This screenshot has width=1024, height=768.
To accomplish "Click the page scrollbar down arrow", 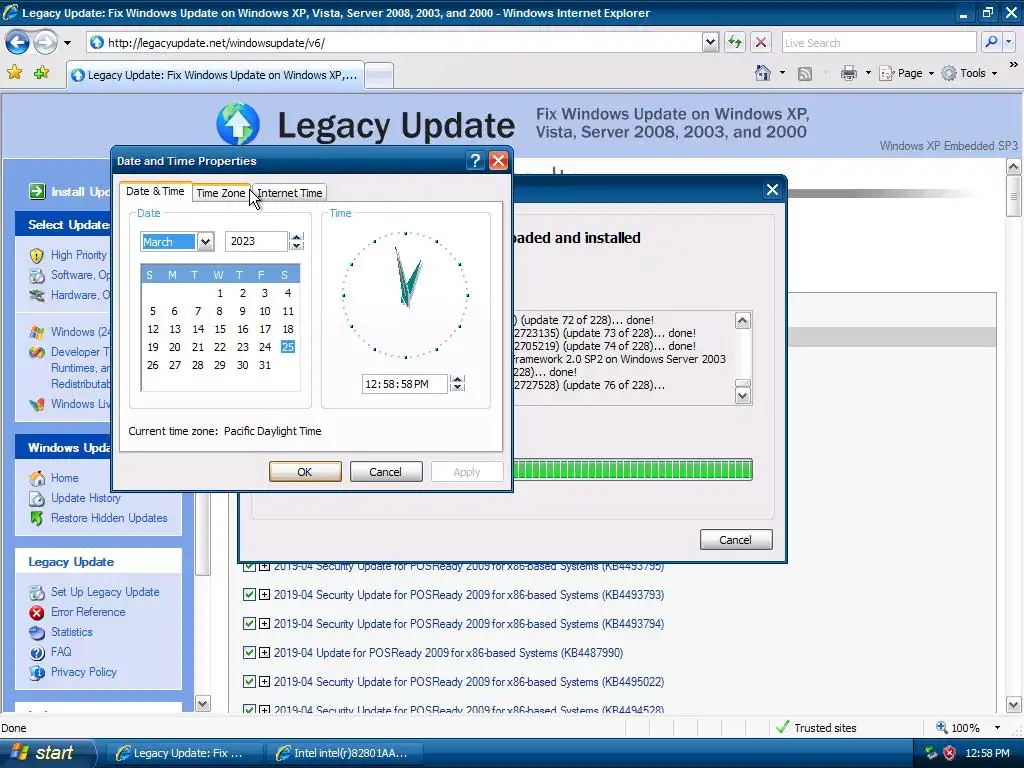I will (1014, 705).
